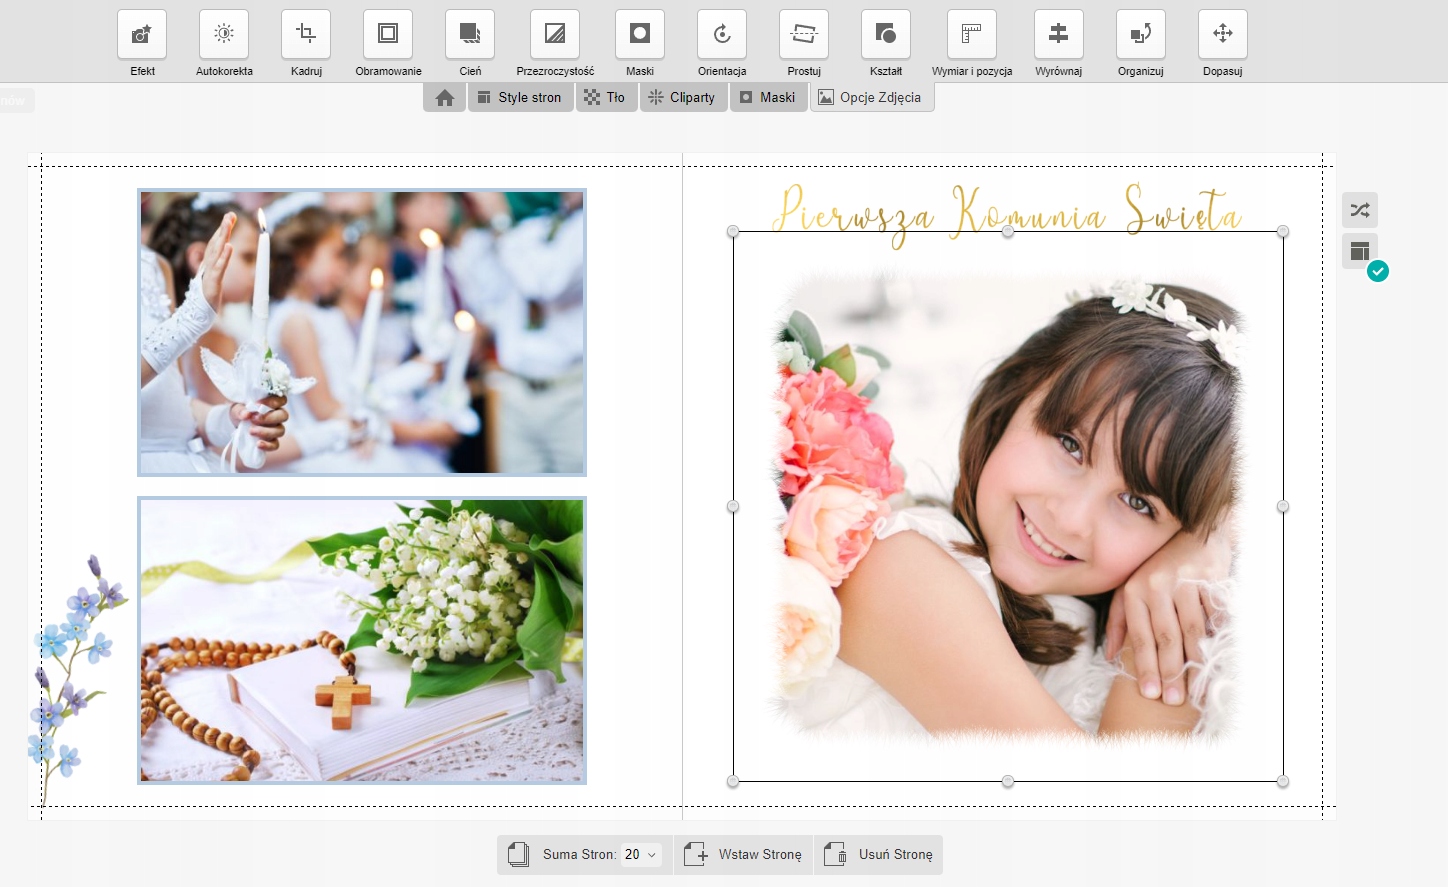The image size is (1448, 887).
Task: Open the Przezroczystość transparency tool
Action: click(555, 34)
